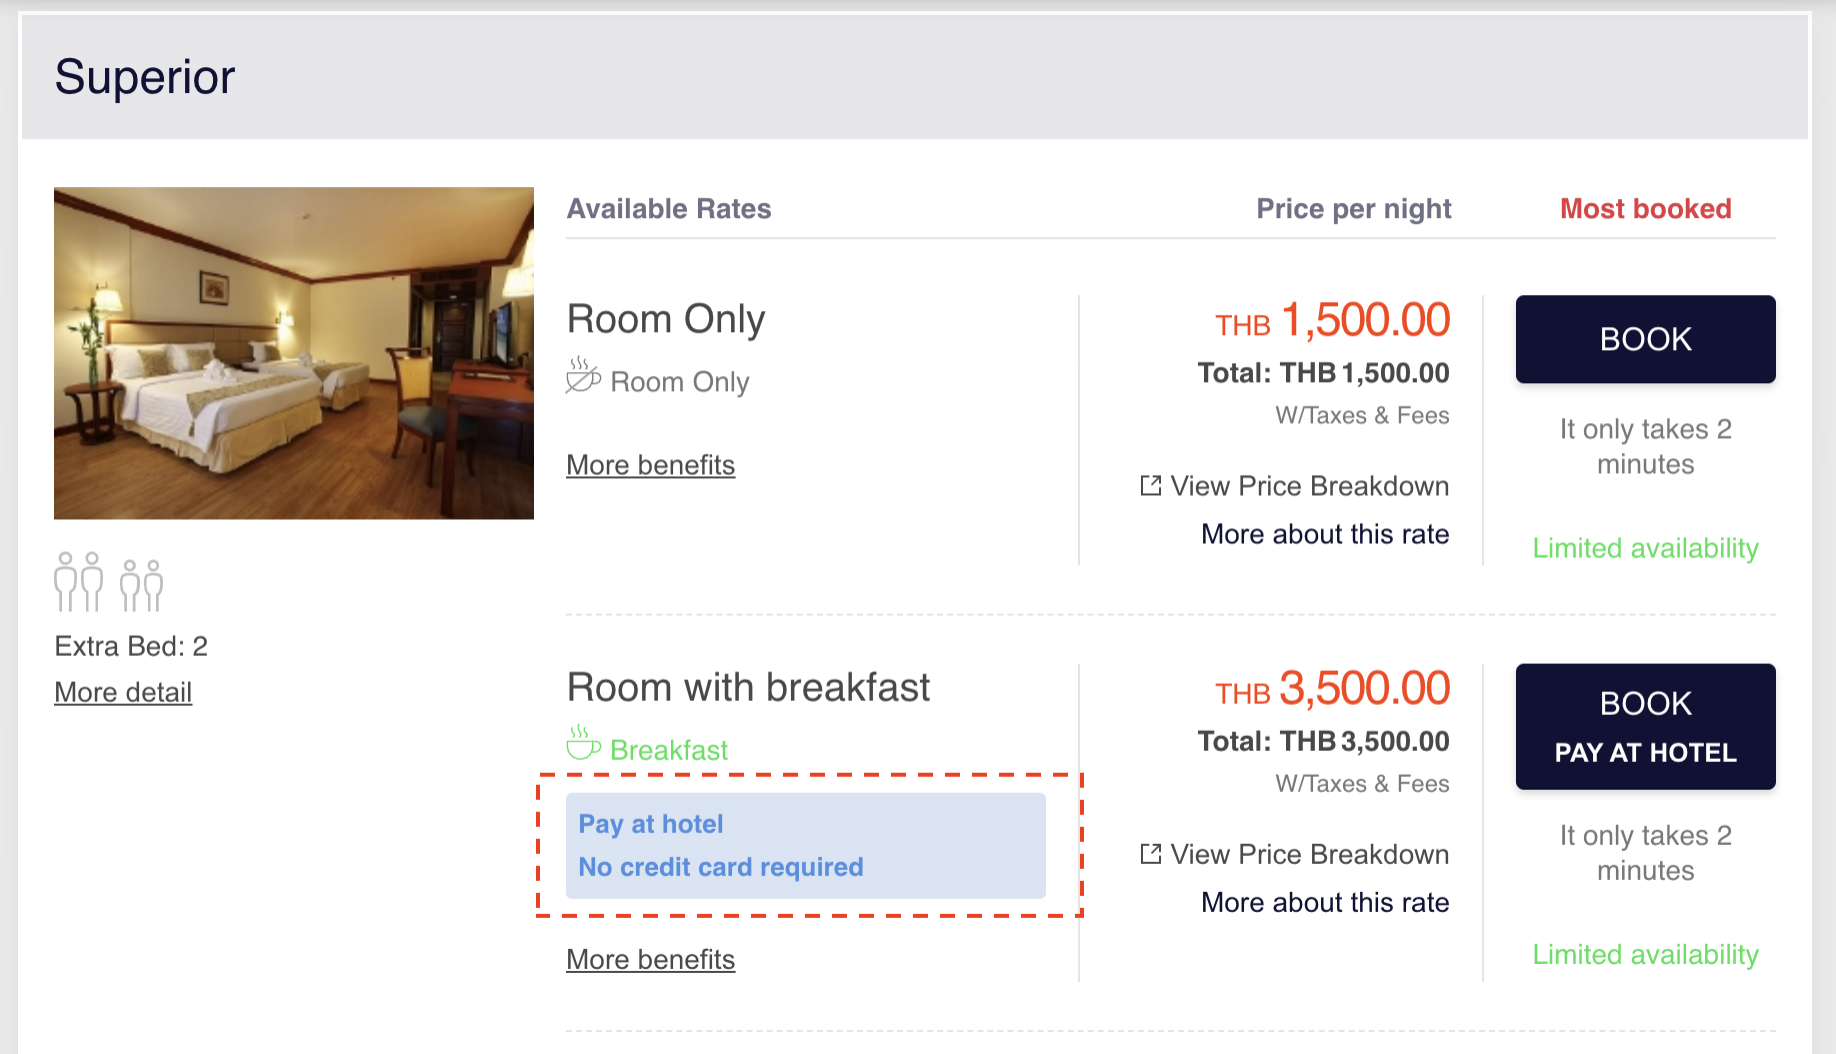Show More benefits for Room with breakfast
Viewport: 1836px width, 1054px height.
click(650, 959)
